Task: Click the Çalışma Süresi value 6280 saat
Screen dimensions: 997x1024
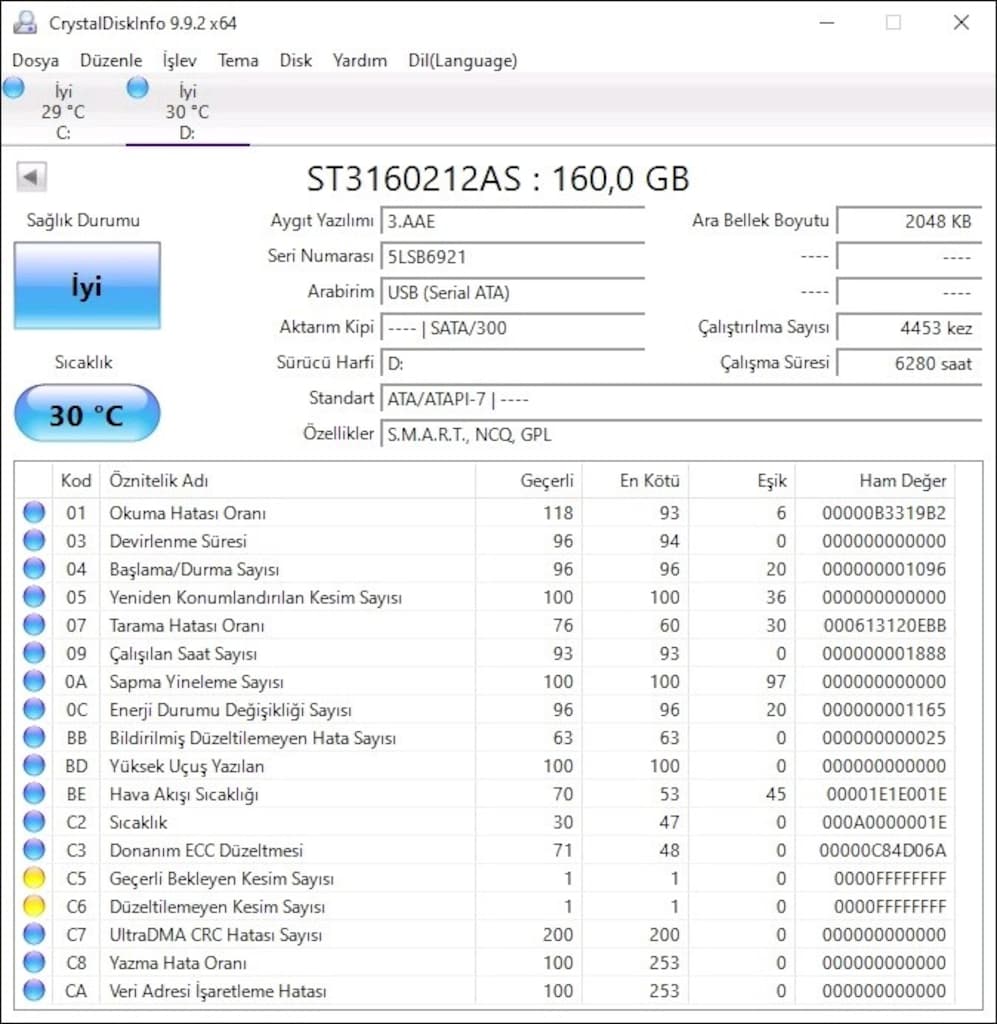Action: 909,363
